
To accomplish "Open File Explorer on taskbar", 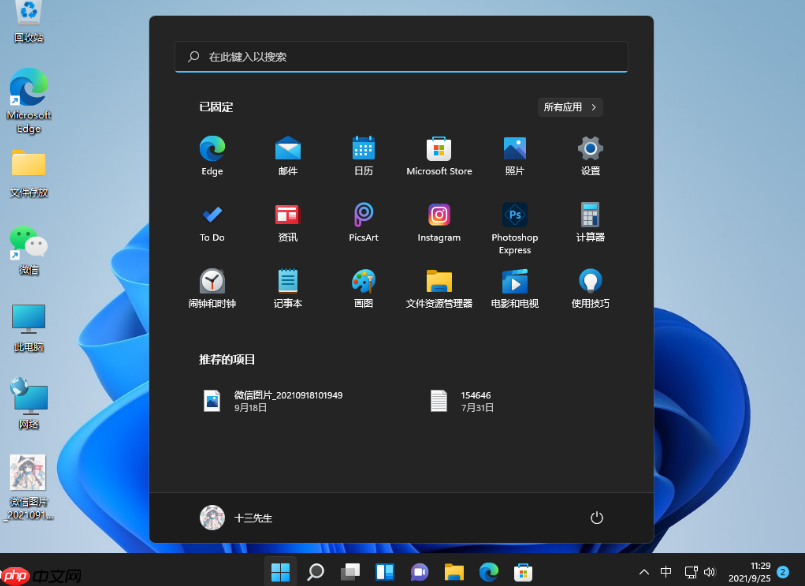I will pos(454,572).
